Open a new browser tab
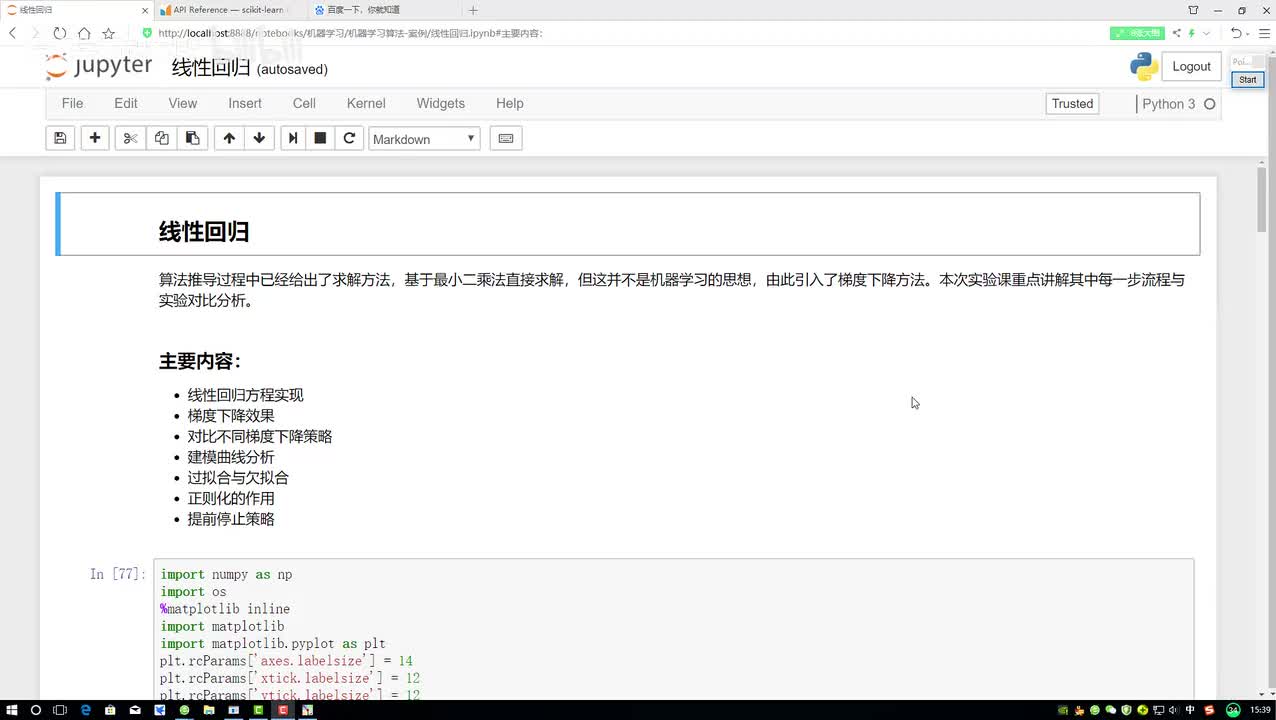 473,10
